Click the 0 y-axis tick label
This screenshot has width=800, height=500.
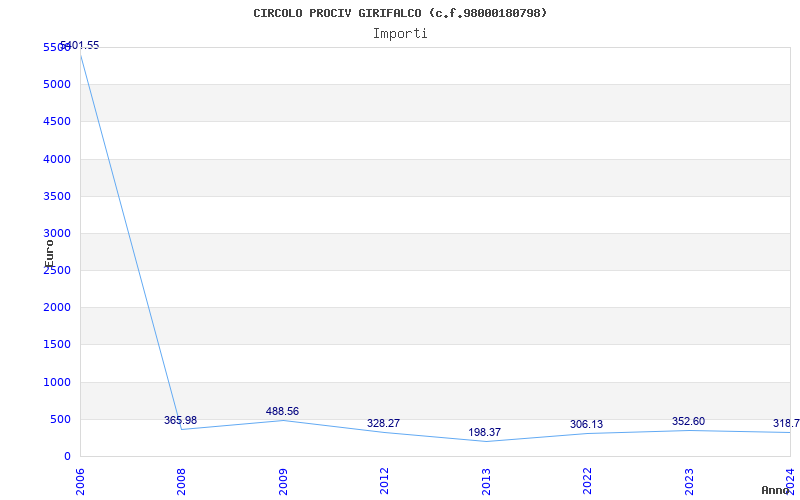coord(67,457)
